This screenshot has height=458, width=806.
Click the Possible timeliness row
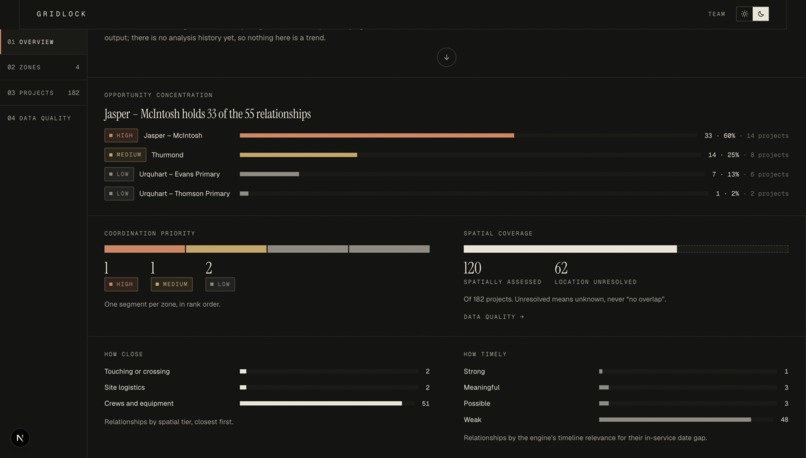tap(626, 404)
